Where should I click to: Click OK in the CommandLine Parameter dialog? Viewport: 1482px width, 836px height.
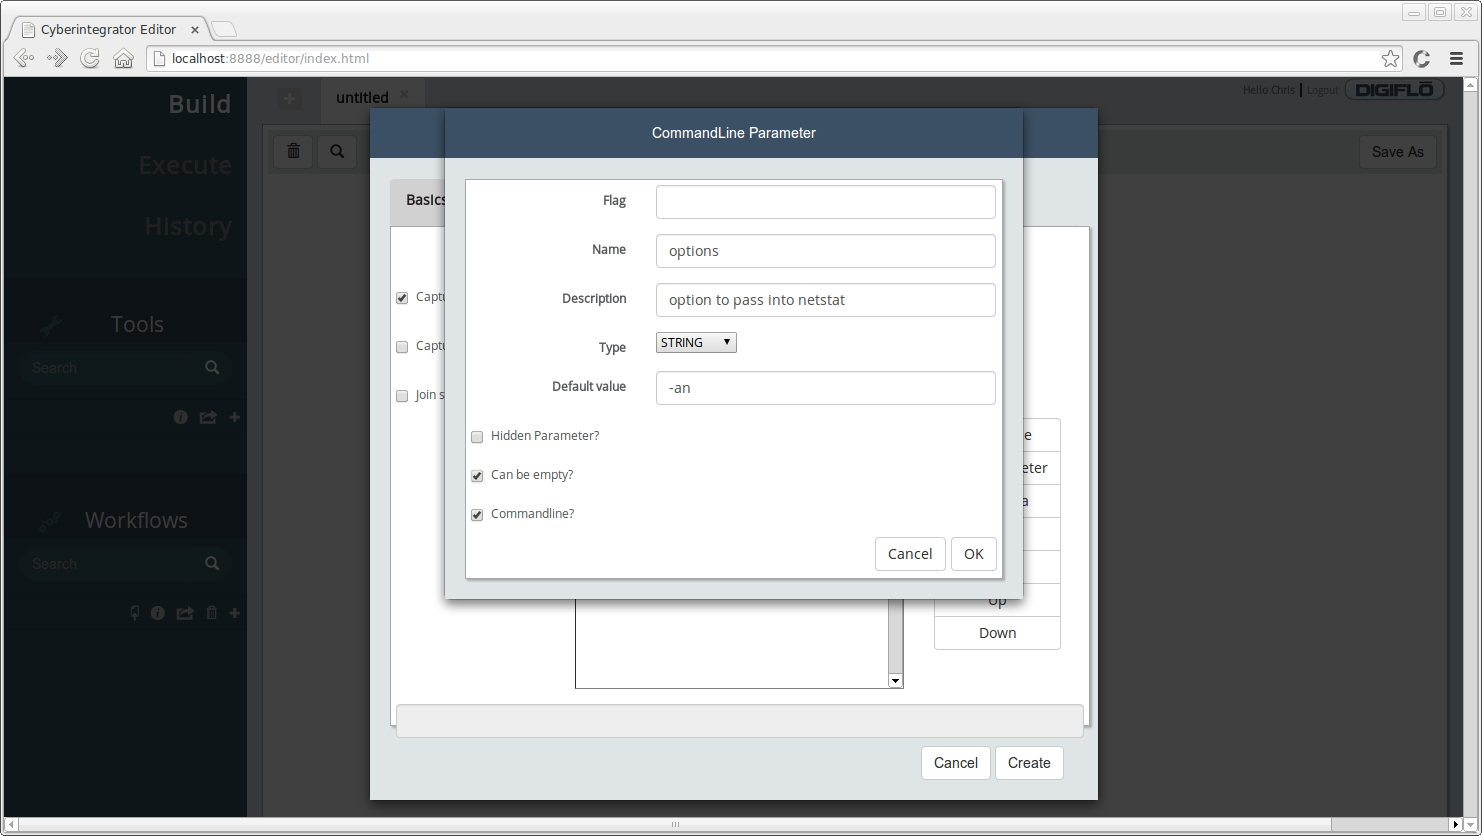click(x=974, y=554)
